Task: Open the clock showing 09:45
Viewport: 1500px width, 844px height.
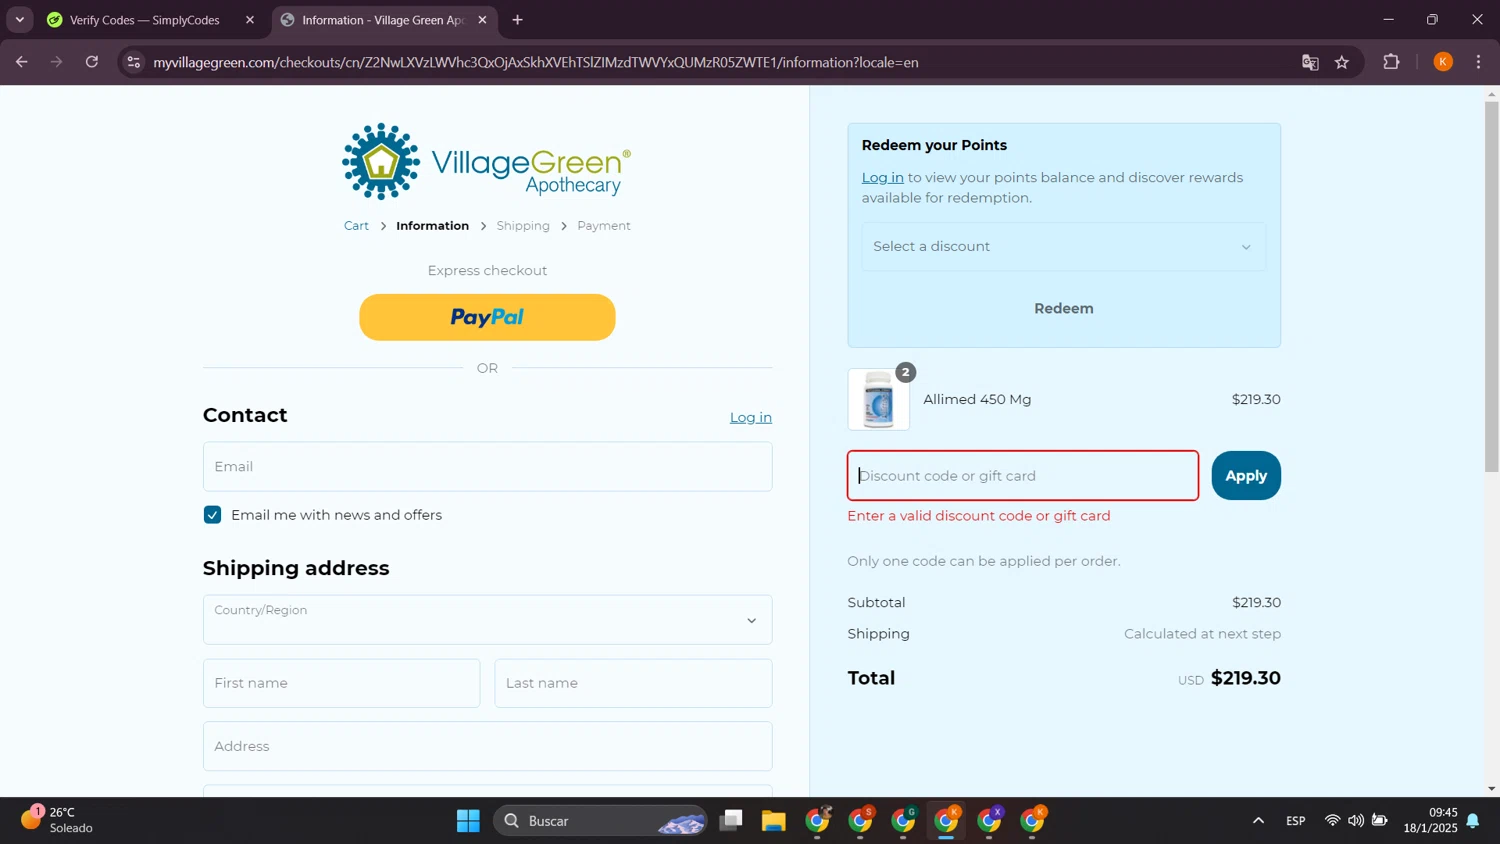Action: 1430,820
